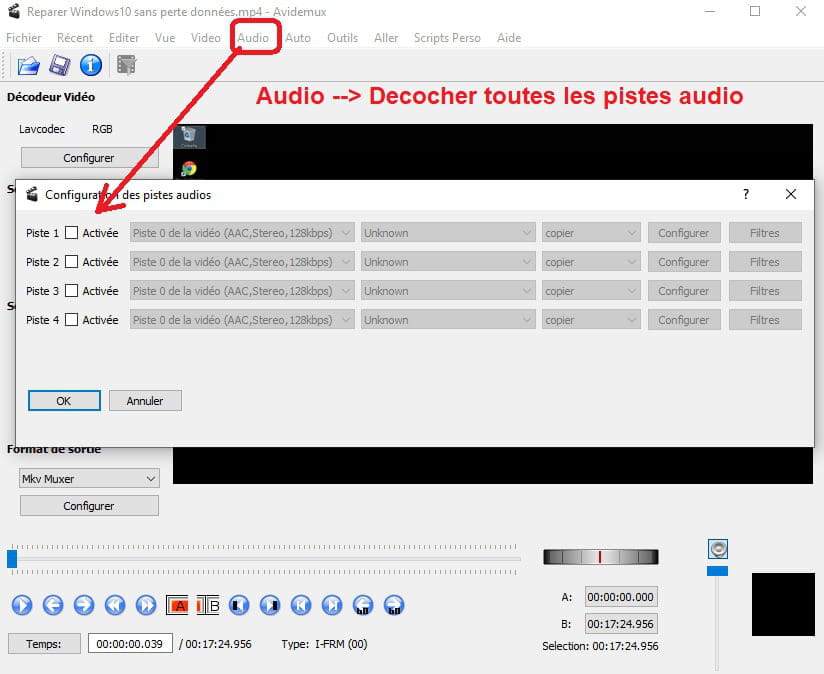The width and height of the screenshot is (824, 674).
Task: Click the Annuler button
Action: [x=145, y=400]
